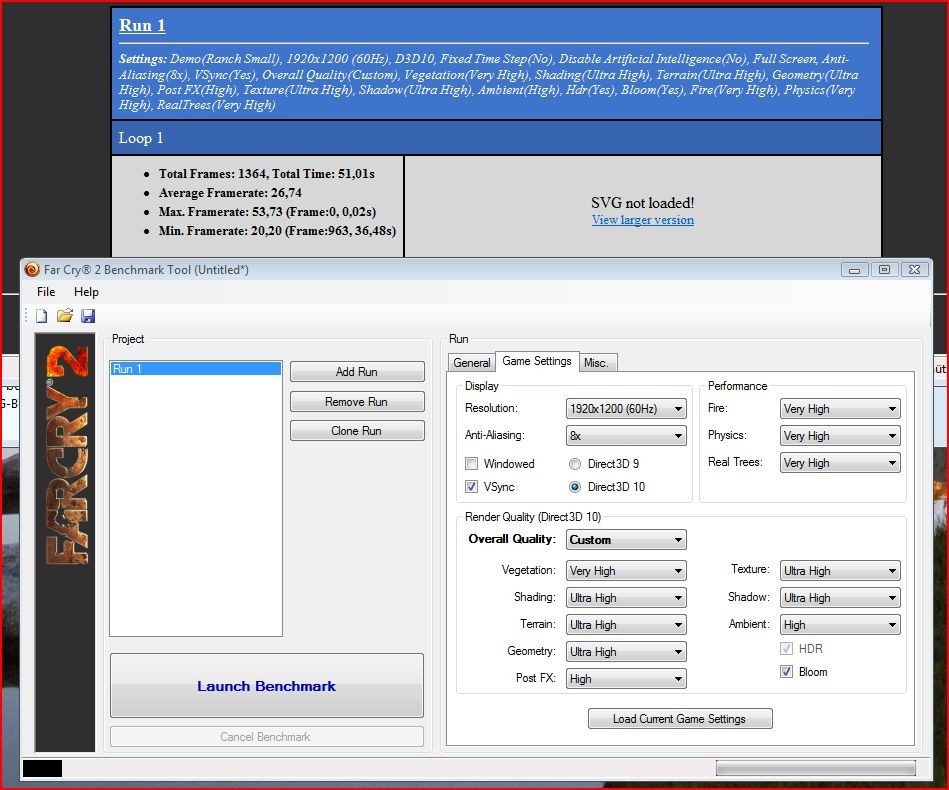Open the Post FX dropdown
949x790 pixels.
click(626, 679)
